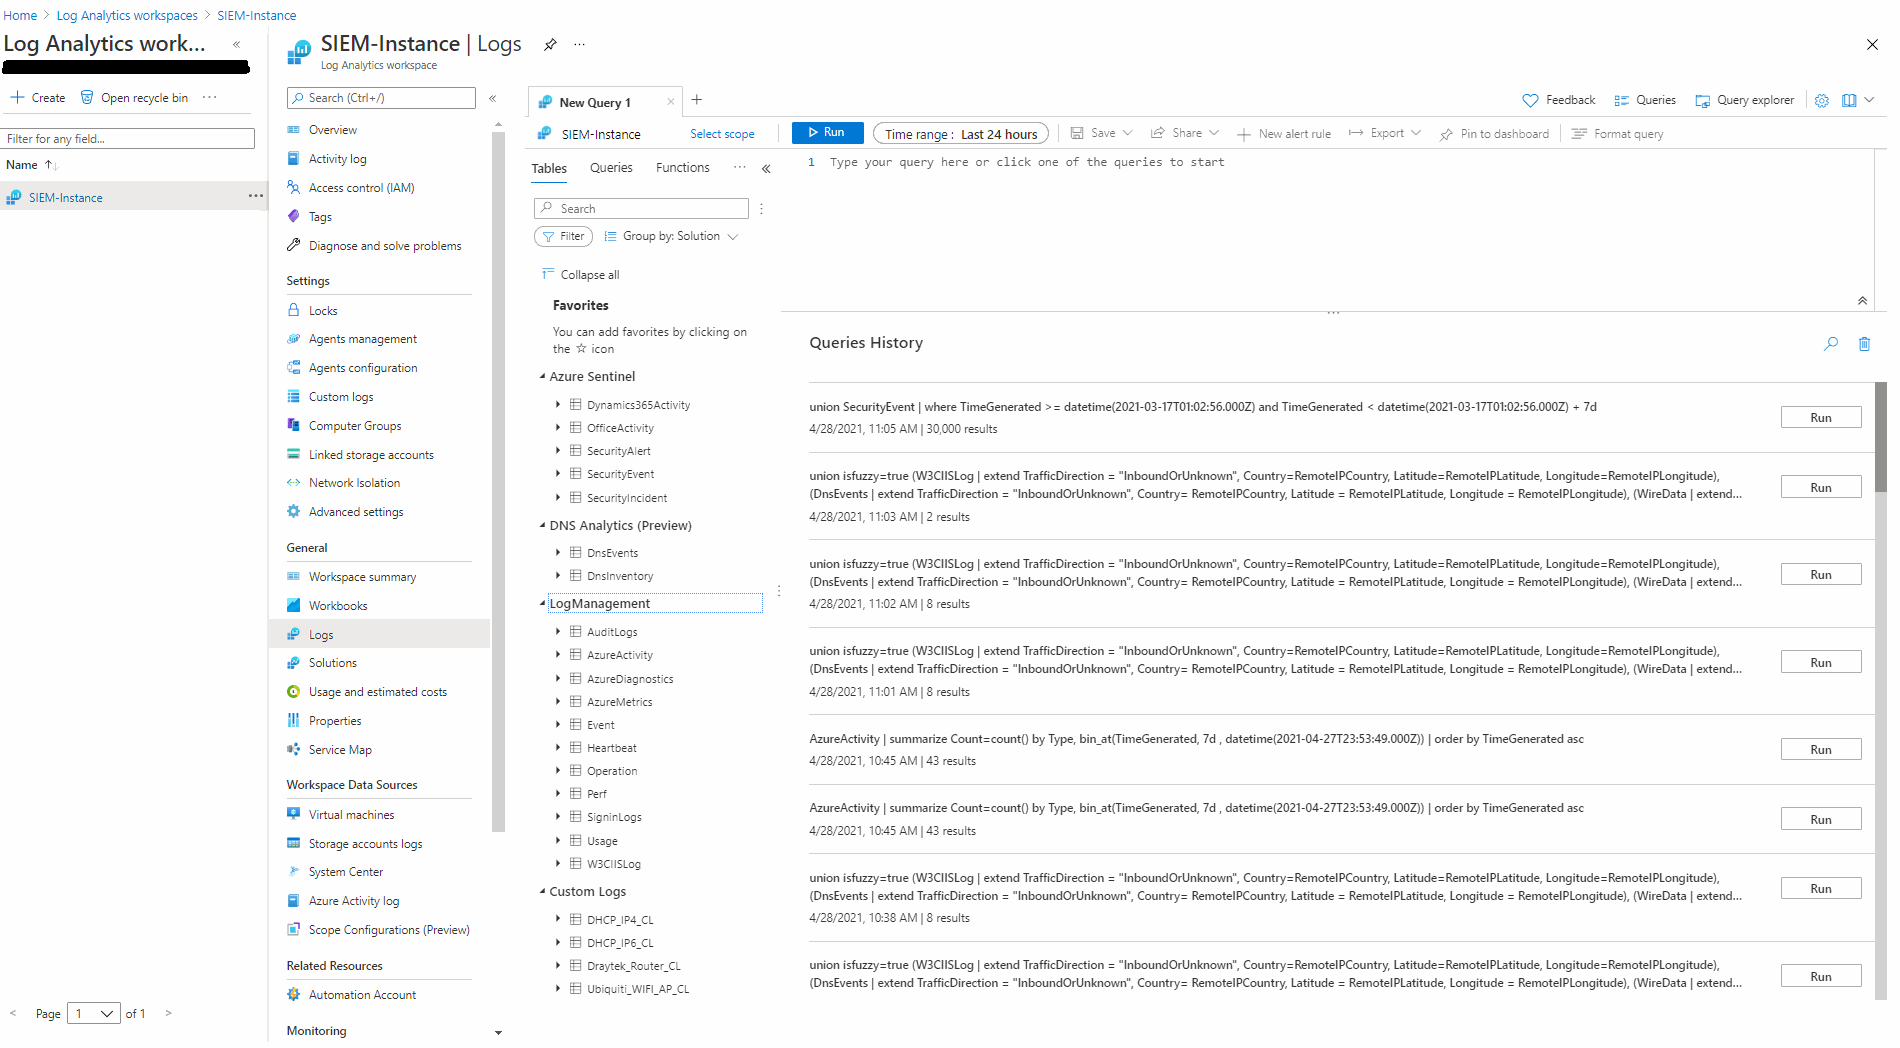Click the Search (Ctrl+/) menu field
The width and height of the screenshot is (1900, 1048).
381,98
